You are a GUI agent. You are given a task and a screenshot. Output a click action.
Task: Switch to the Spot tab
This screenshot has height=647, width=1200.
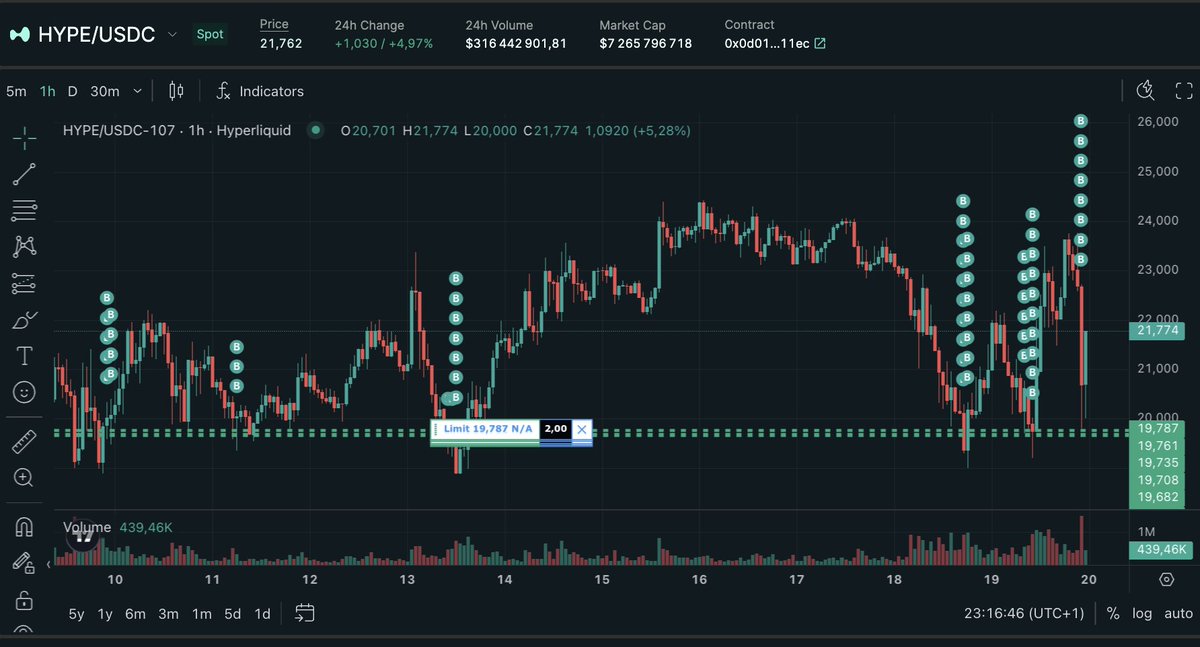(x=210, y=33)
